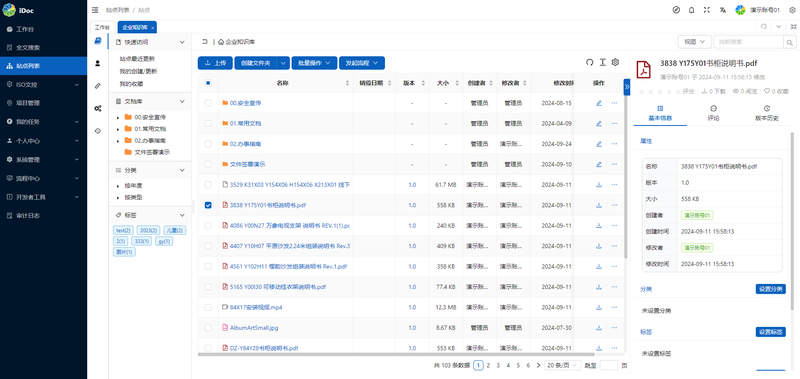The height and width of the screenshot is (379, 800).
Task: Open more options for 01.常用文档 row
Action: [x=614, y=123]
